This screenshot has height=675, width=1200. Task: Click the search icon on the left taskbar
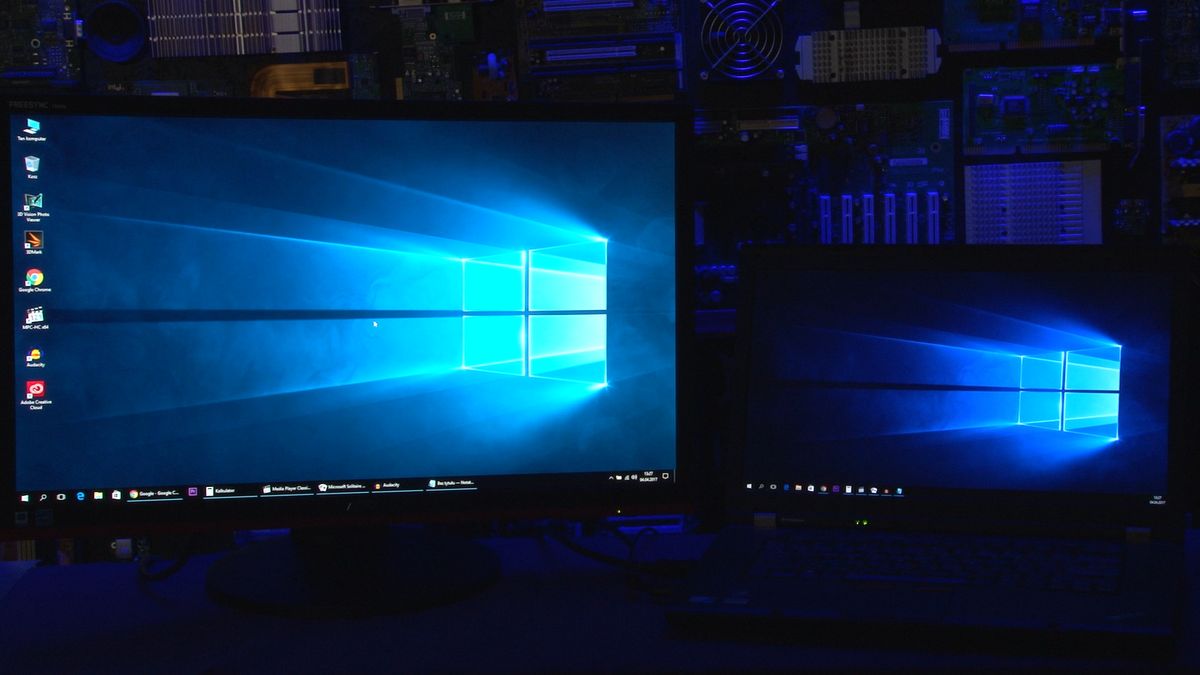(x=42, y=496)
